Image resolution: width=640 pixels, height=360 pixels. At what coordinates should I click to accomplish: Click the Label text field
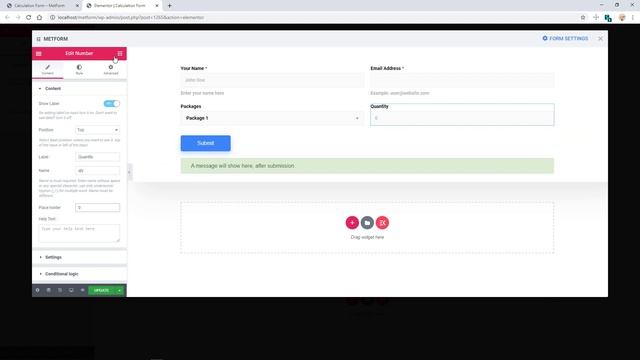point(98,157)
